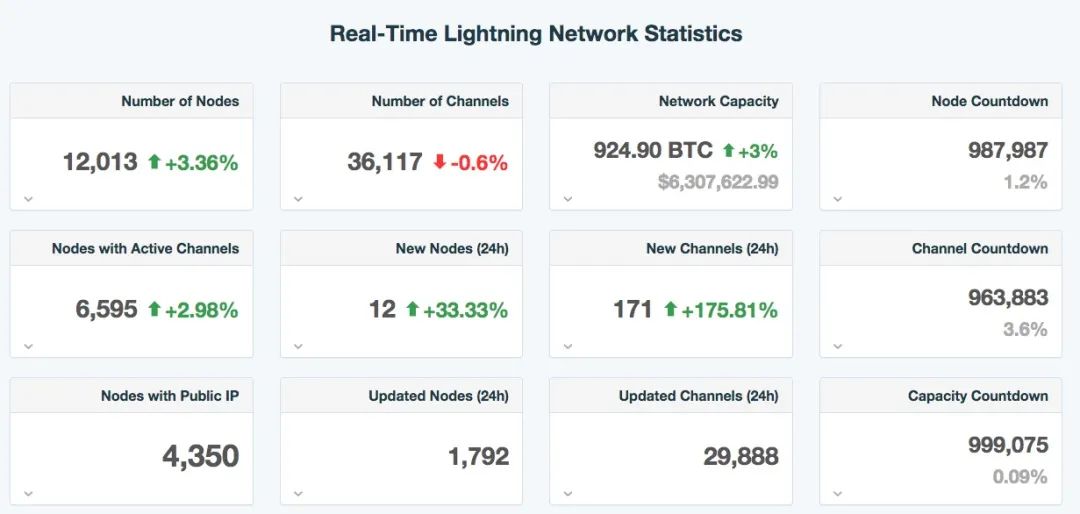Open chevron under Nodes with Active Channels

point(29,346)
